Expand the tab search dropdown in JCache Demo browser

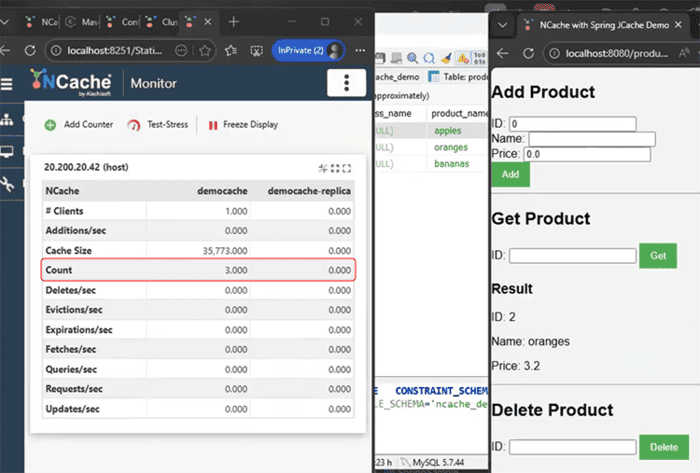click(503, 25)
